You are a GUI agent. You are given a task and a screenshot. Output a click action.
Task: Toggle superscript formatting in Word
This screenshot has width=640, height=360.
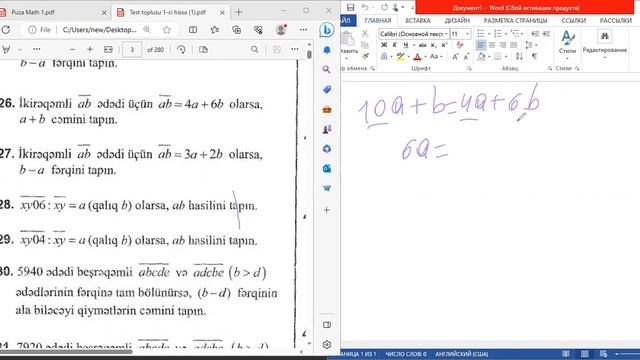(x=444, y=45)
